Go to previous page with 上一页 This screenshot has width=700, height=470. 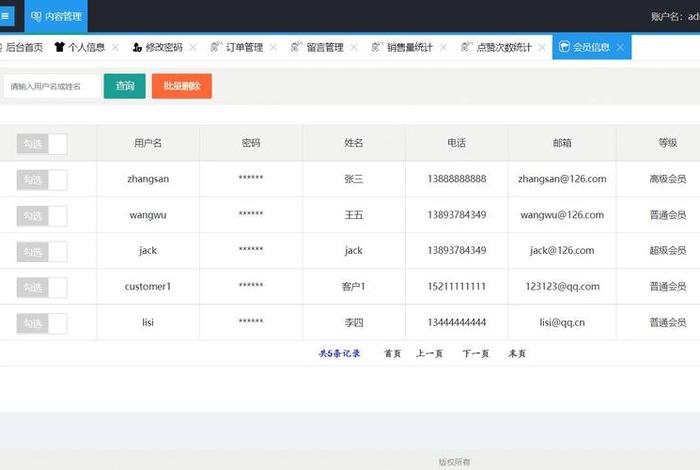coord(429,354)
